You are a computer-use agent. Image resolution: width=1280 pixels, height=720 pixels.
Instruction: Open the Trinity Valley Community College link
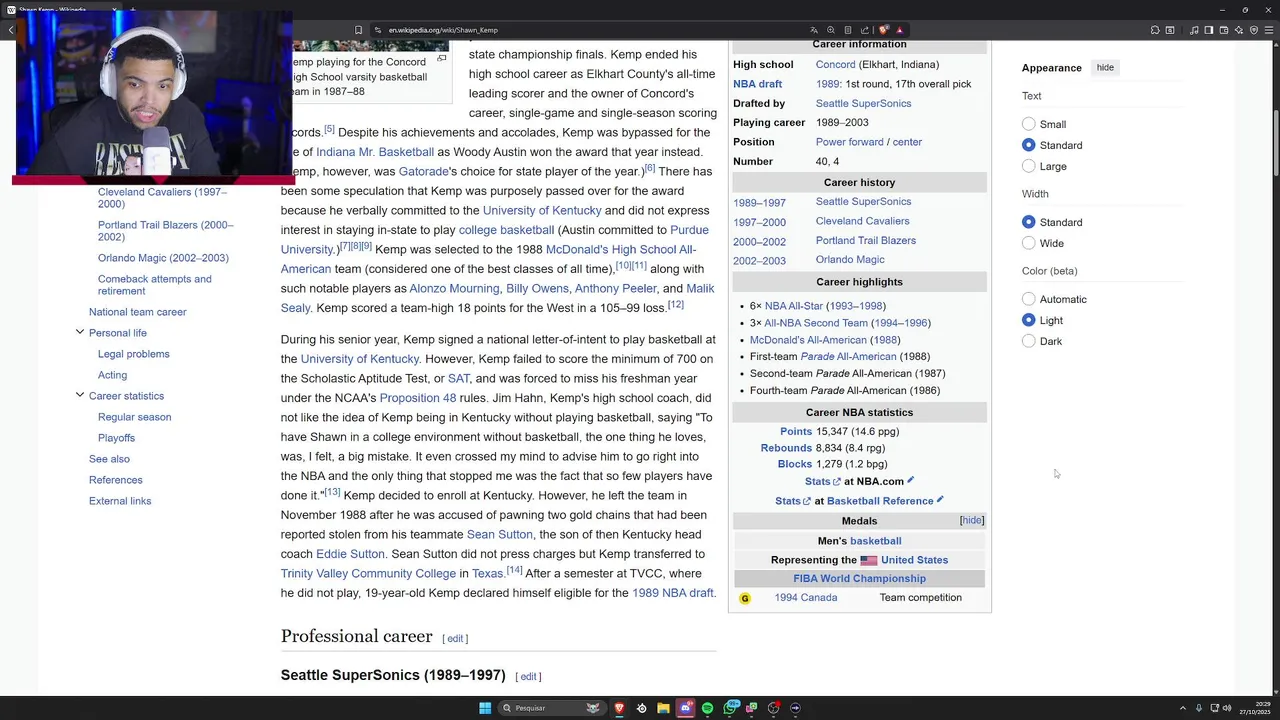point(368,574)
